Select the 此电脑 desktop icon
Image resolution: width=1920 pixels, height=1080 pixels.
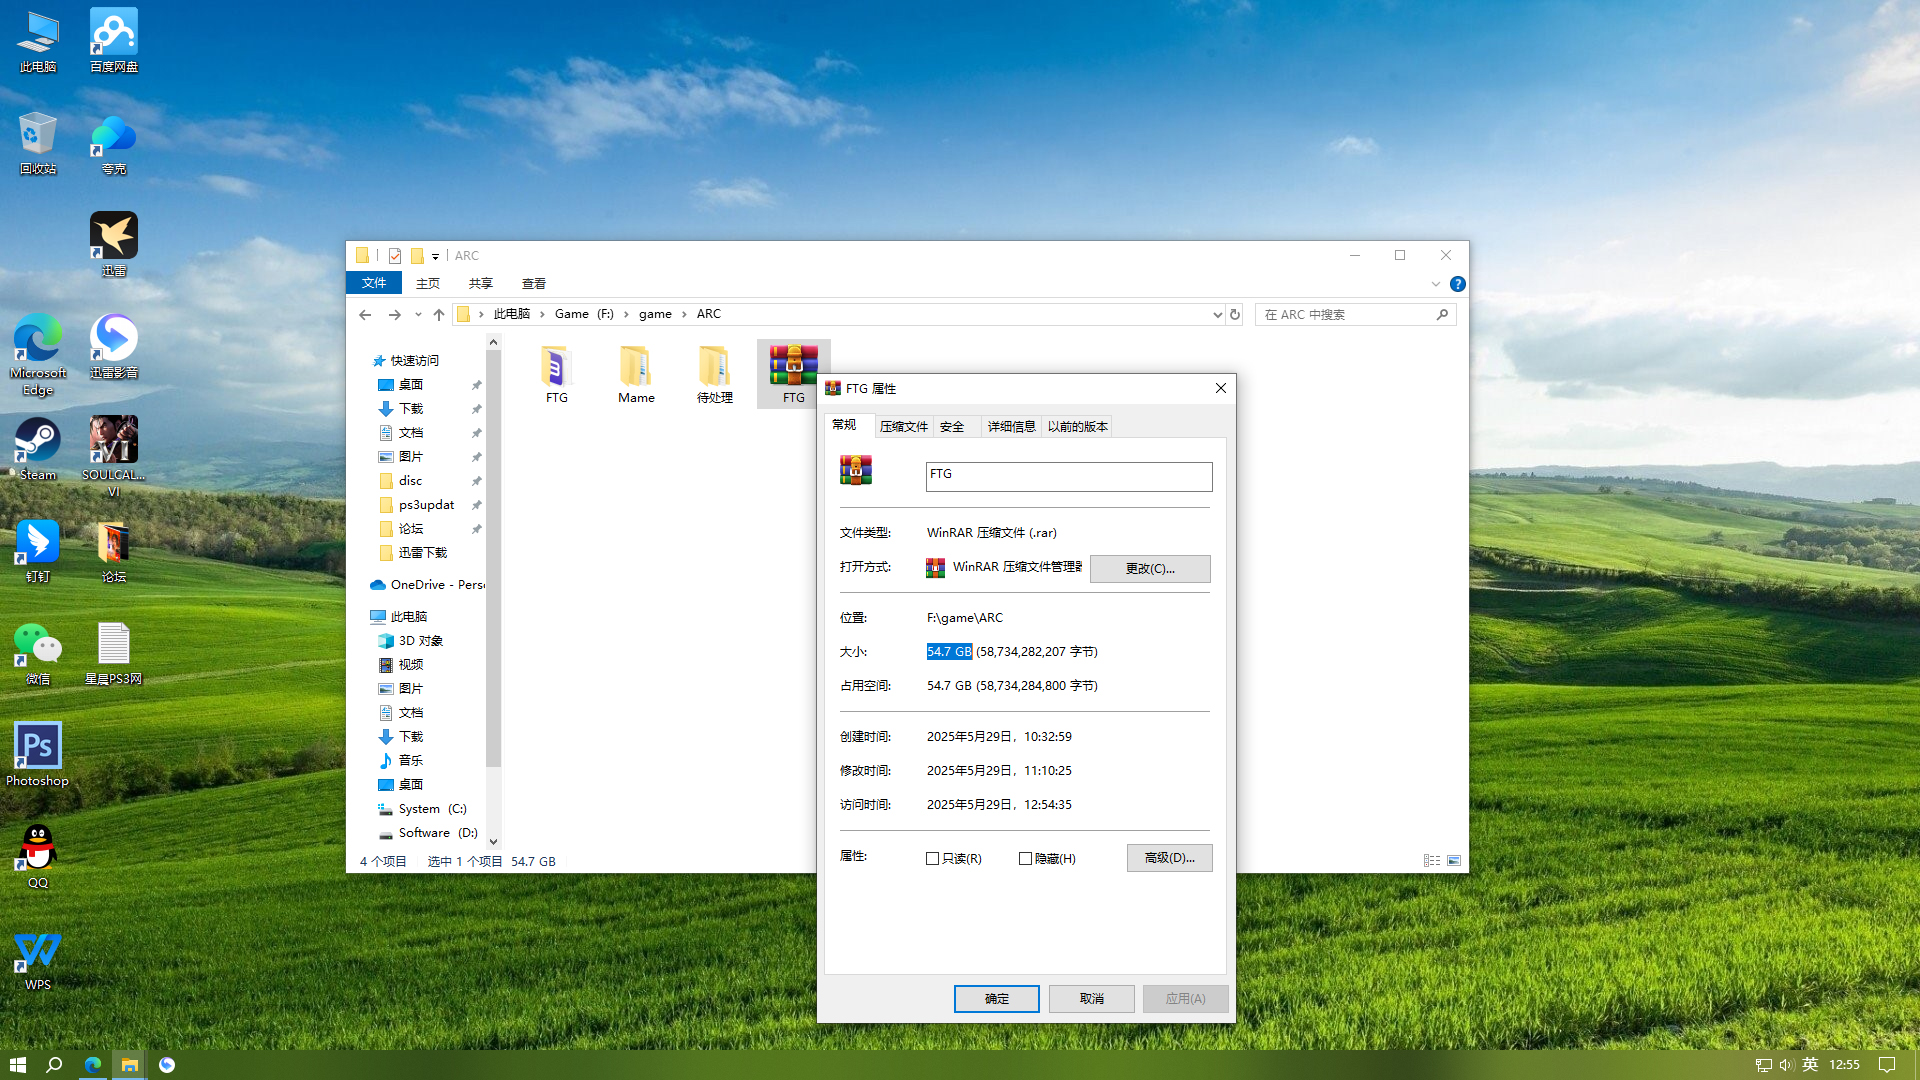pyautogui.click(x=37, y=41)
